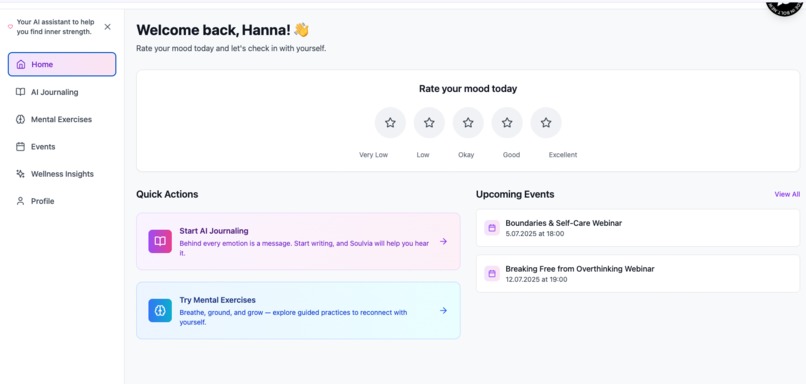Open AI Journaling from sidebar

point(62,92)
